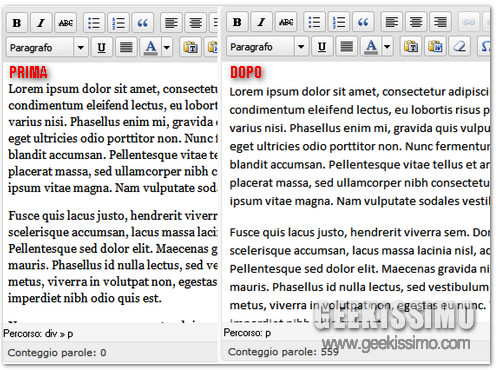This screenshot has height=370, width=500.
Task: Insert bulleted list in left editor
Action: pyautogui.click(x=94, y=23)
